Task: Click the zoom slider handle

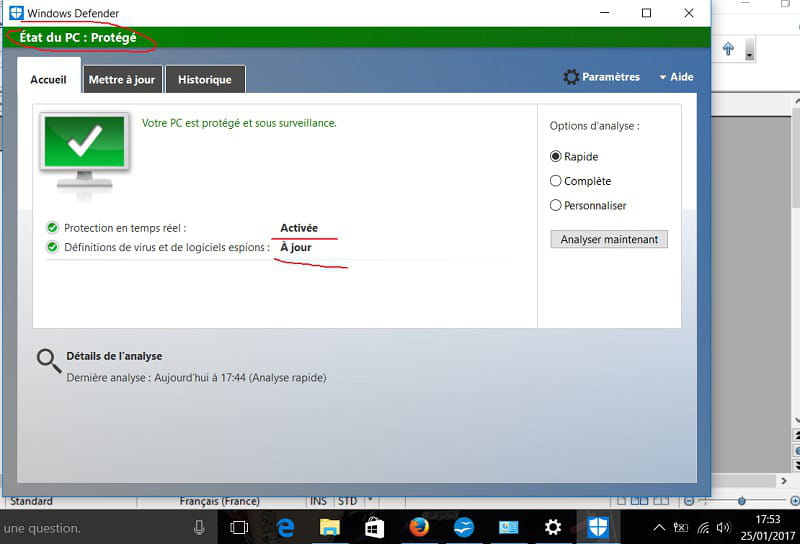Action: (x=742, y=501)
